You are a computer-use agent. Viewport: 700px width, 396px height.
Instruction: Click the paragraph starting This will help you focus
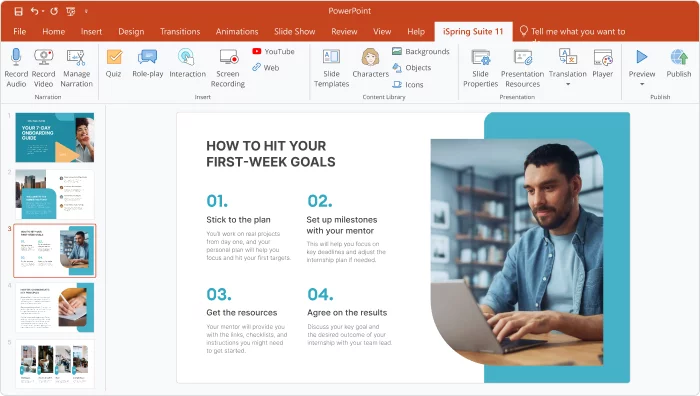click(346, 252)
